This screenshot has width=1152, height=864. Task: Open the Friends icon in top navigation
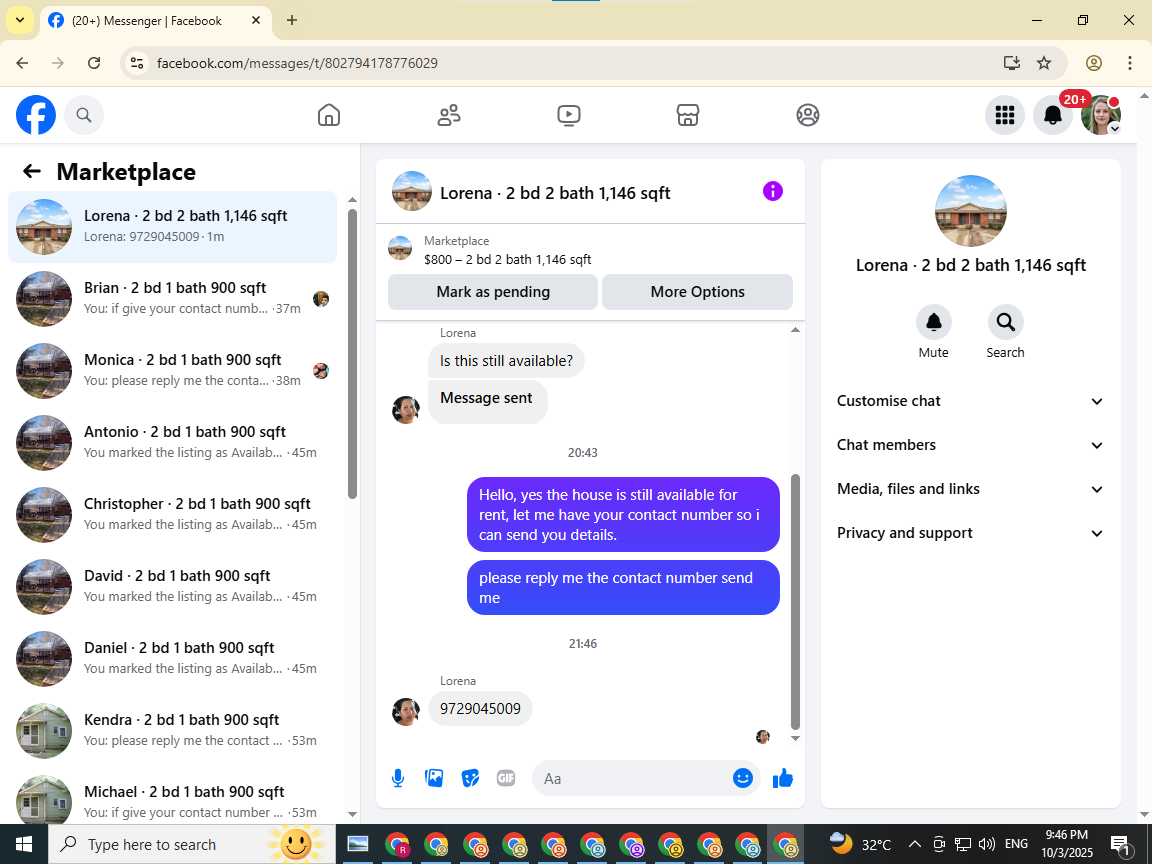click(x=449, y=115)
